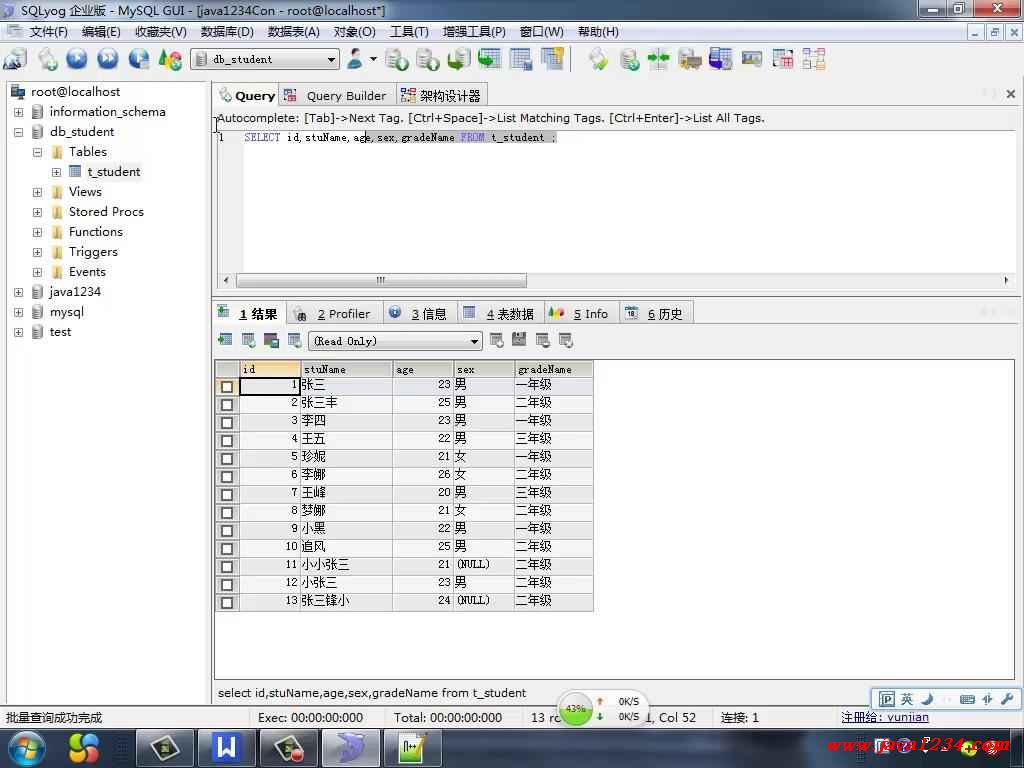
Task: Click the save floppy icon in result toolbar
Action: [x=271, y=341]
